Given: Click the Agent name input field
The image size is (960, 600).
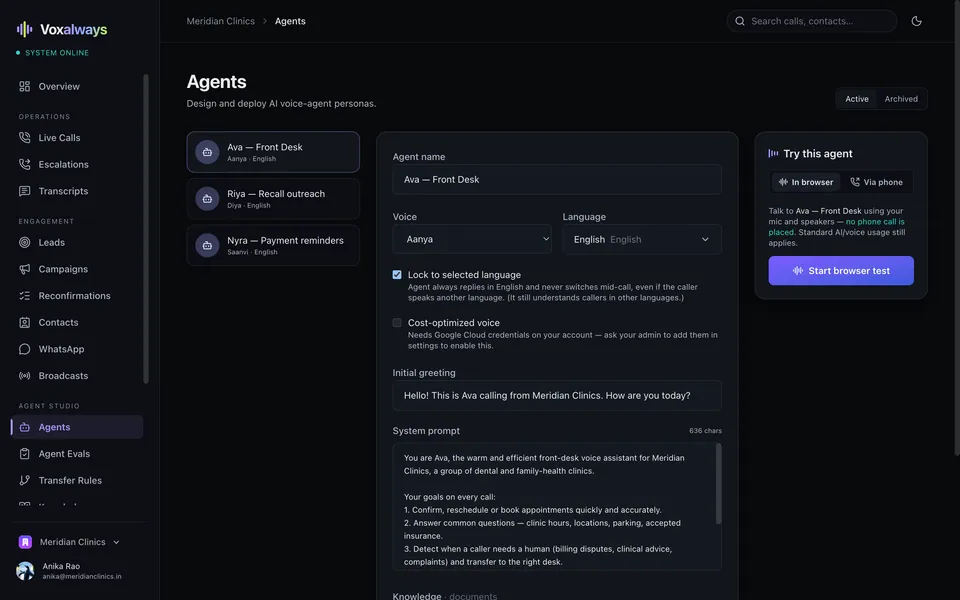Looking at the screenshot, I should point(557,179).
